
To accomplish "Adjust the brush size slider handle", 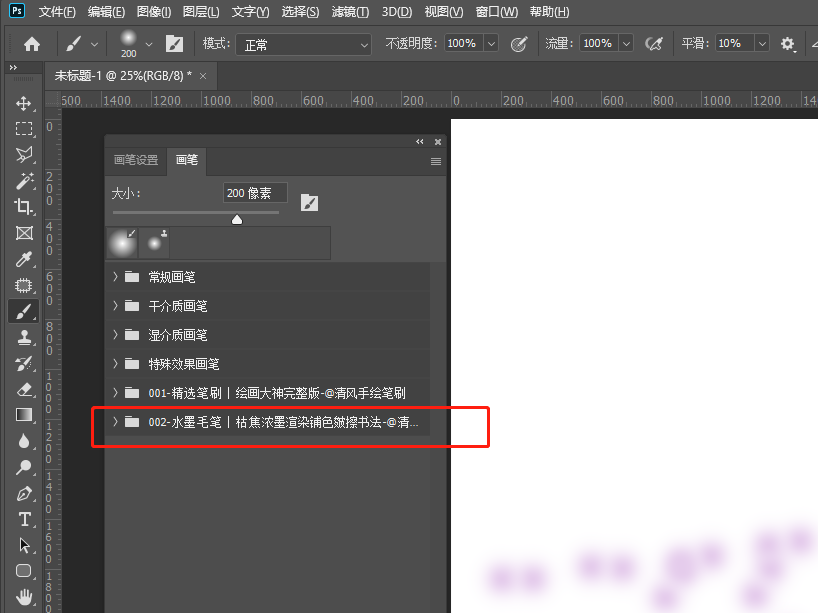I will coord(237,219).
